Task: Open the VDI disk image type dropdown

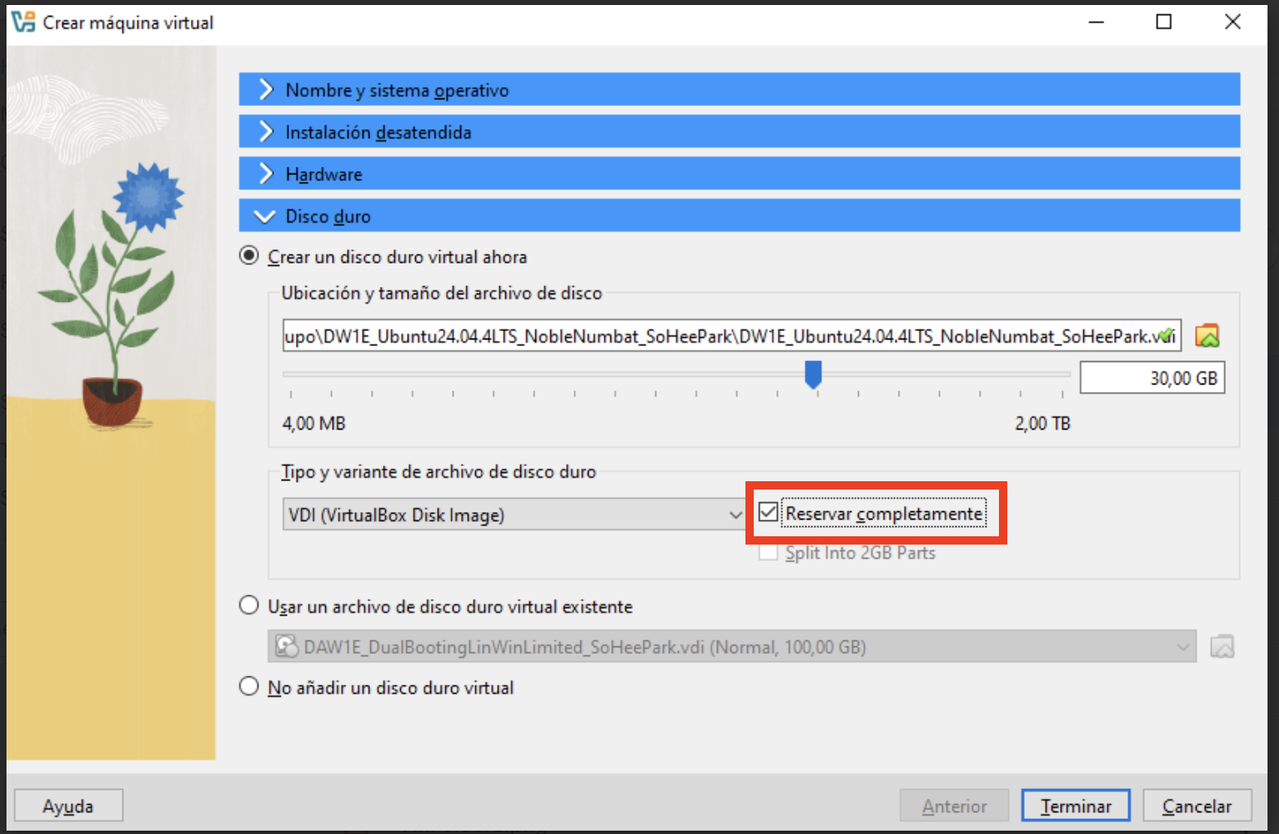Action: point(513,515)
